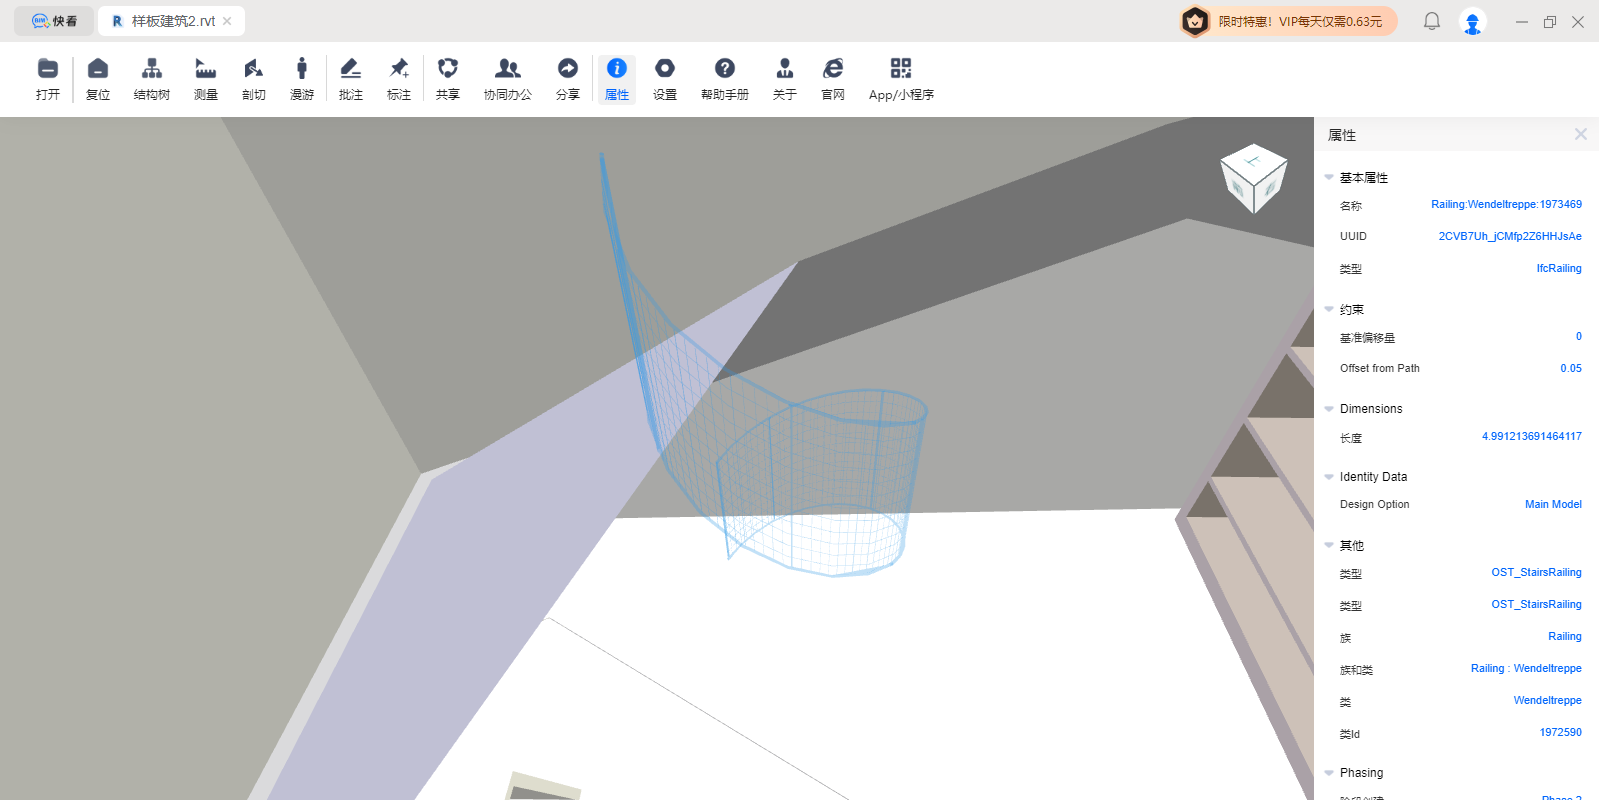Activate the Section cut (剖切) tool
This screenshot has width=1599, height=800.
[x=254, y=79]
